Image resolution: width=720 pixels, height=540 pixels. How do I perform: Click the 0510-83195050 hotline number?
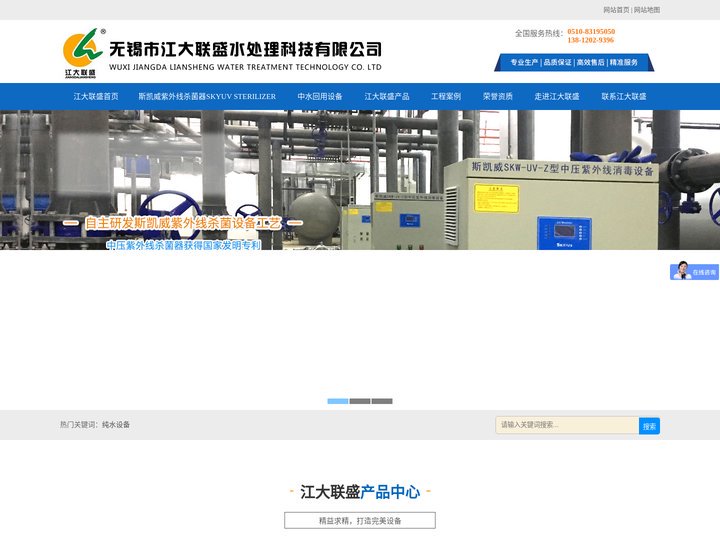pos(591,31)
